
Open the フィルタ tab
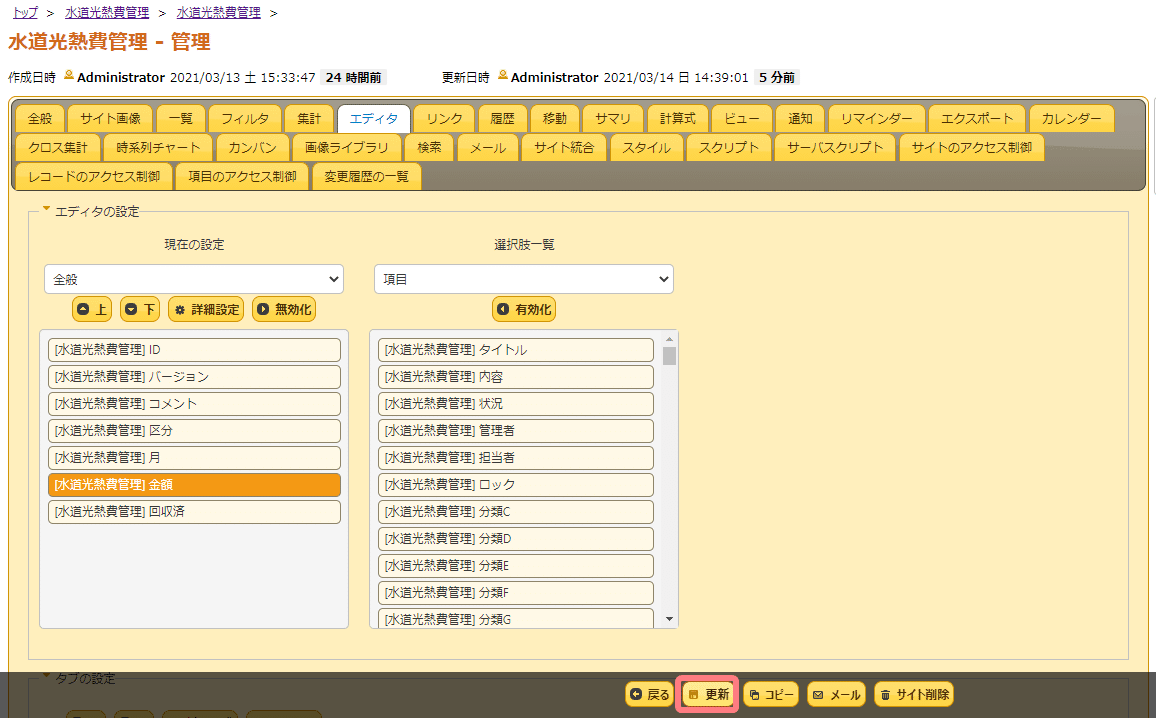tap(245, 119)
